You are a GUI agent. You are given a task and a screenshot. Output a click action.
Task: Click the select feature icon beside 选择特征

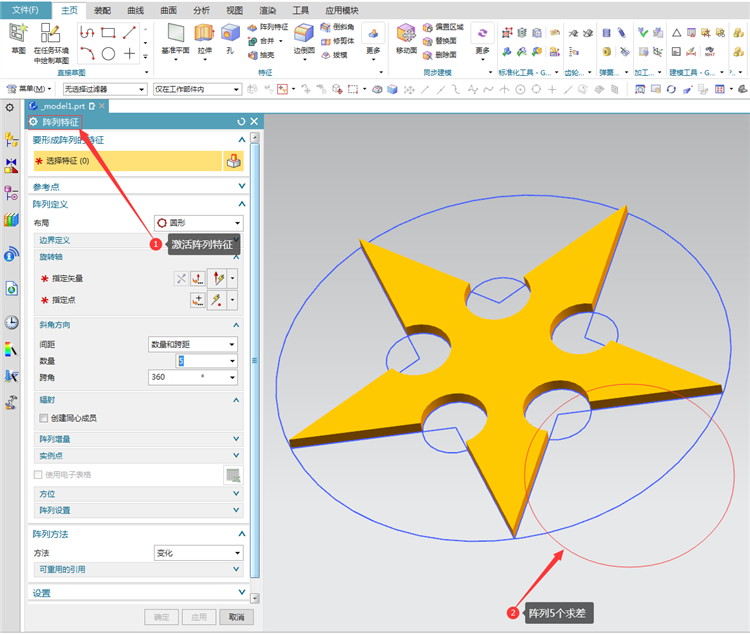click(x=233, y=161)
